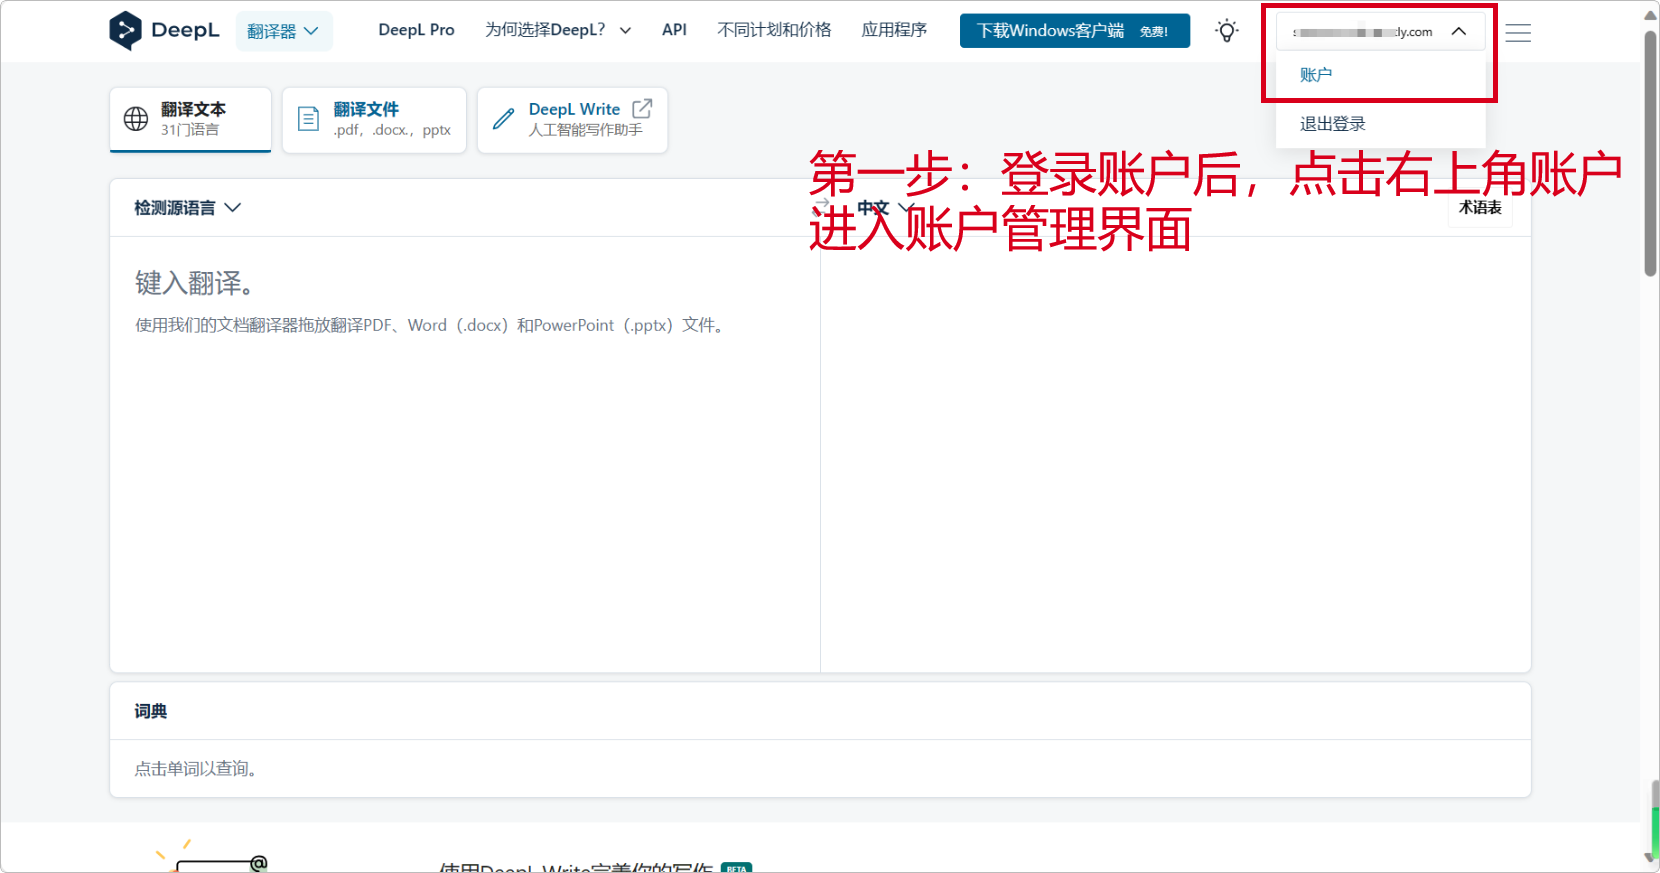Open the DeepL Pro link
Screen dimensions: 1660x873
tap(416, 30)
